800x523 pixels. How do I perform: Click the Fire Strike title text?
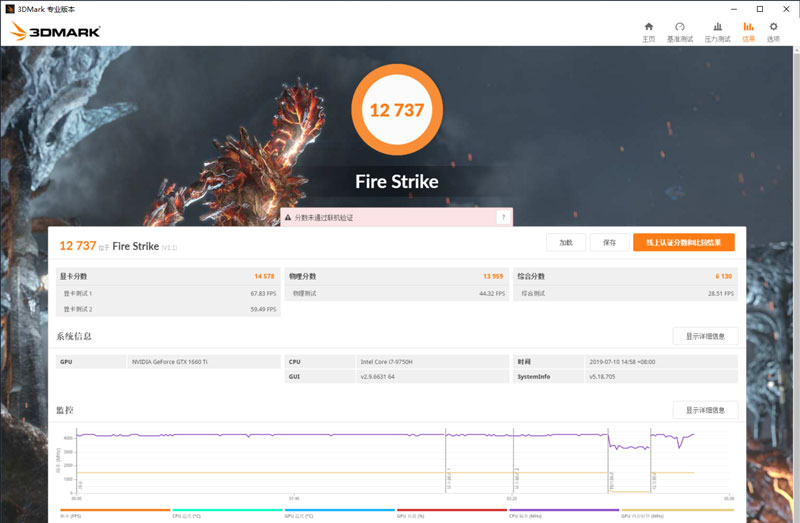tap(397, 182)
